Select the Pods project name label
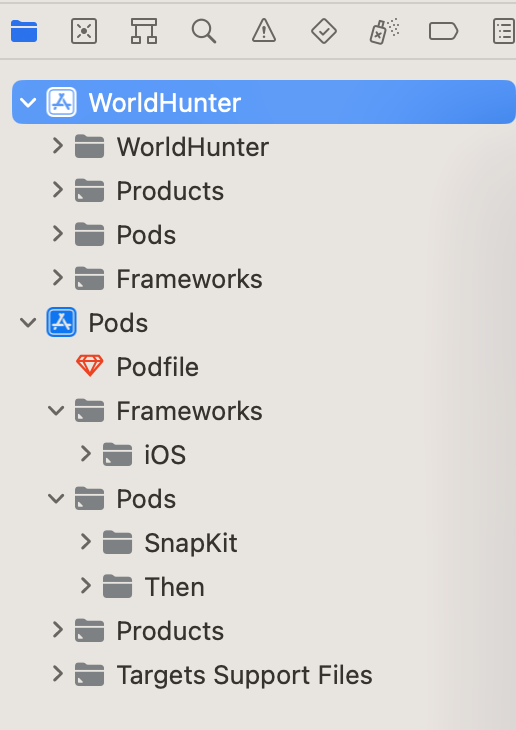Viewport: 516px width, 730px height. 118,323
